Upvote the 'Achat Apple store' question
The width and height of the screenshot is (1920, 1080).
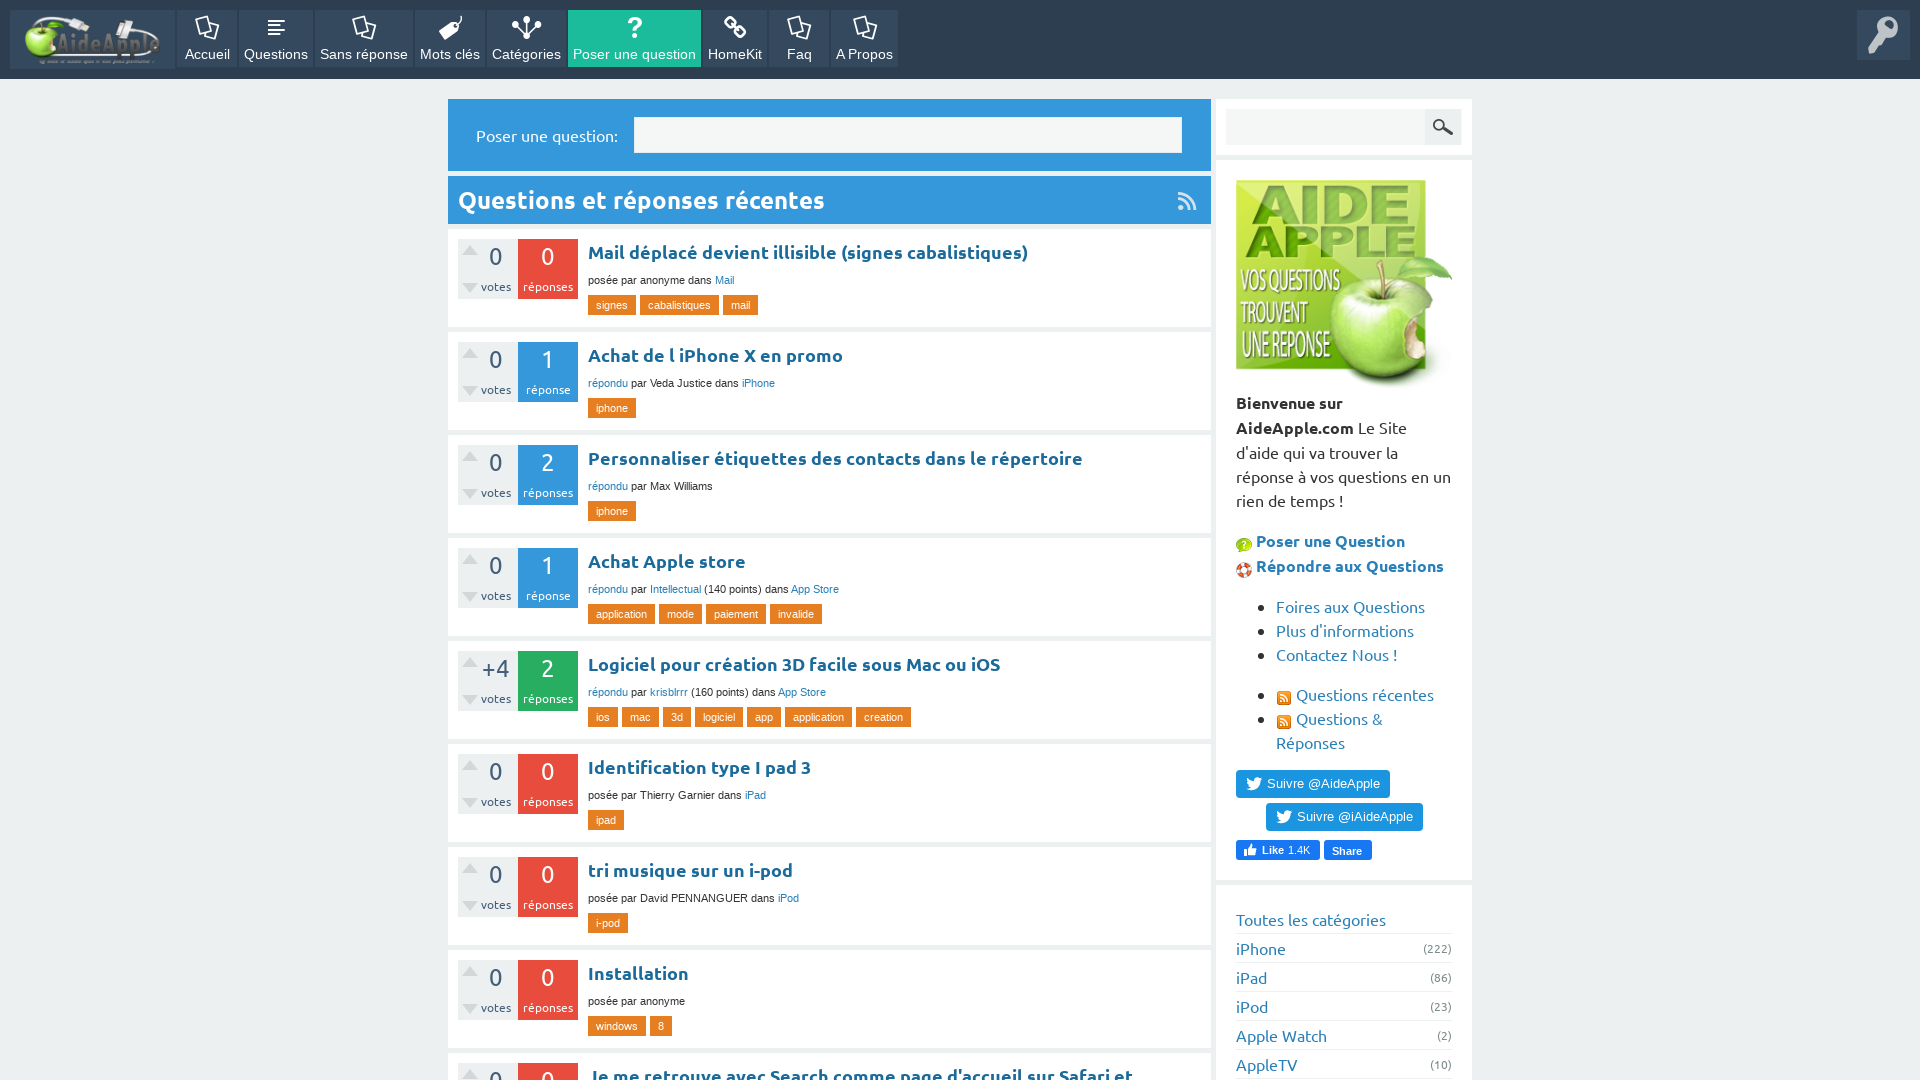point(469,560)
